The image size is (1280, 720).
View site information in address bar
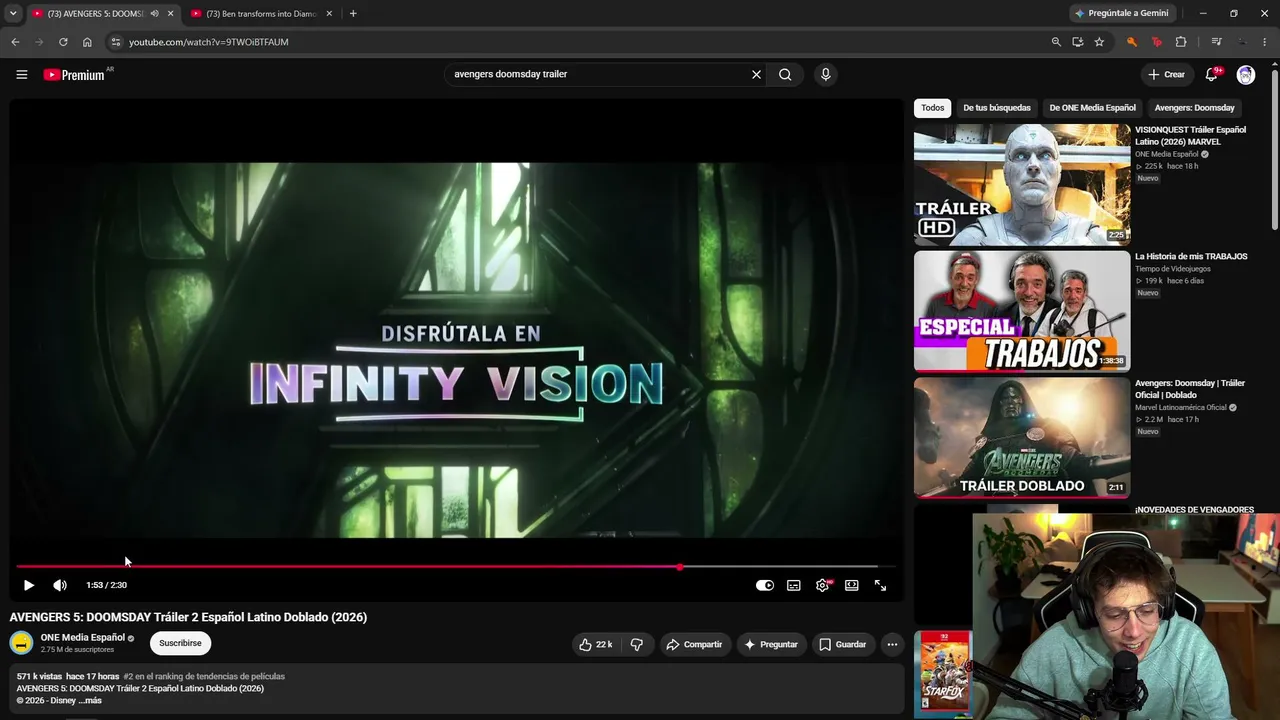coord(116,42)
